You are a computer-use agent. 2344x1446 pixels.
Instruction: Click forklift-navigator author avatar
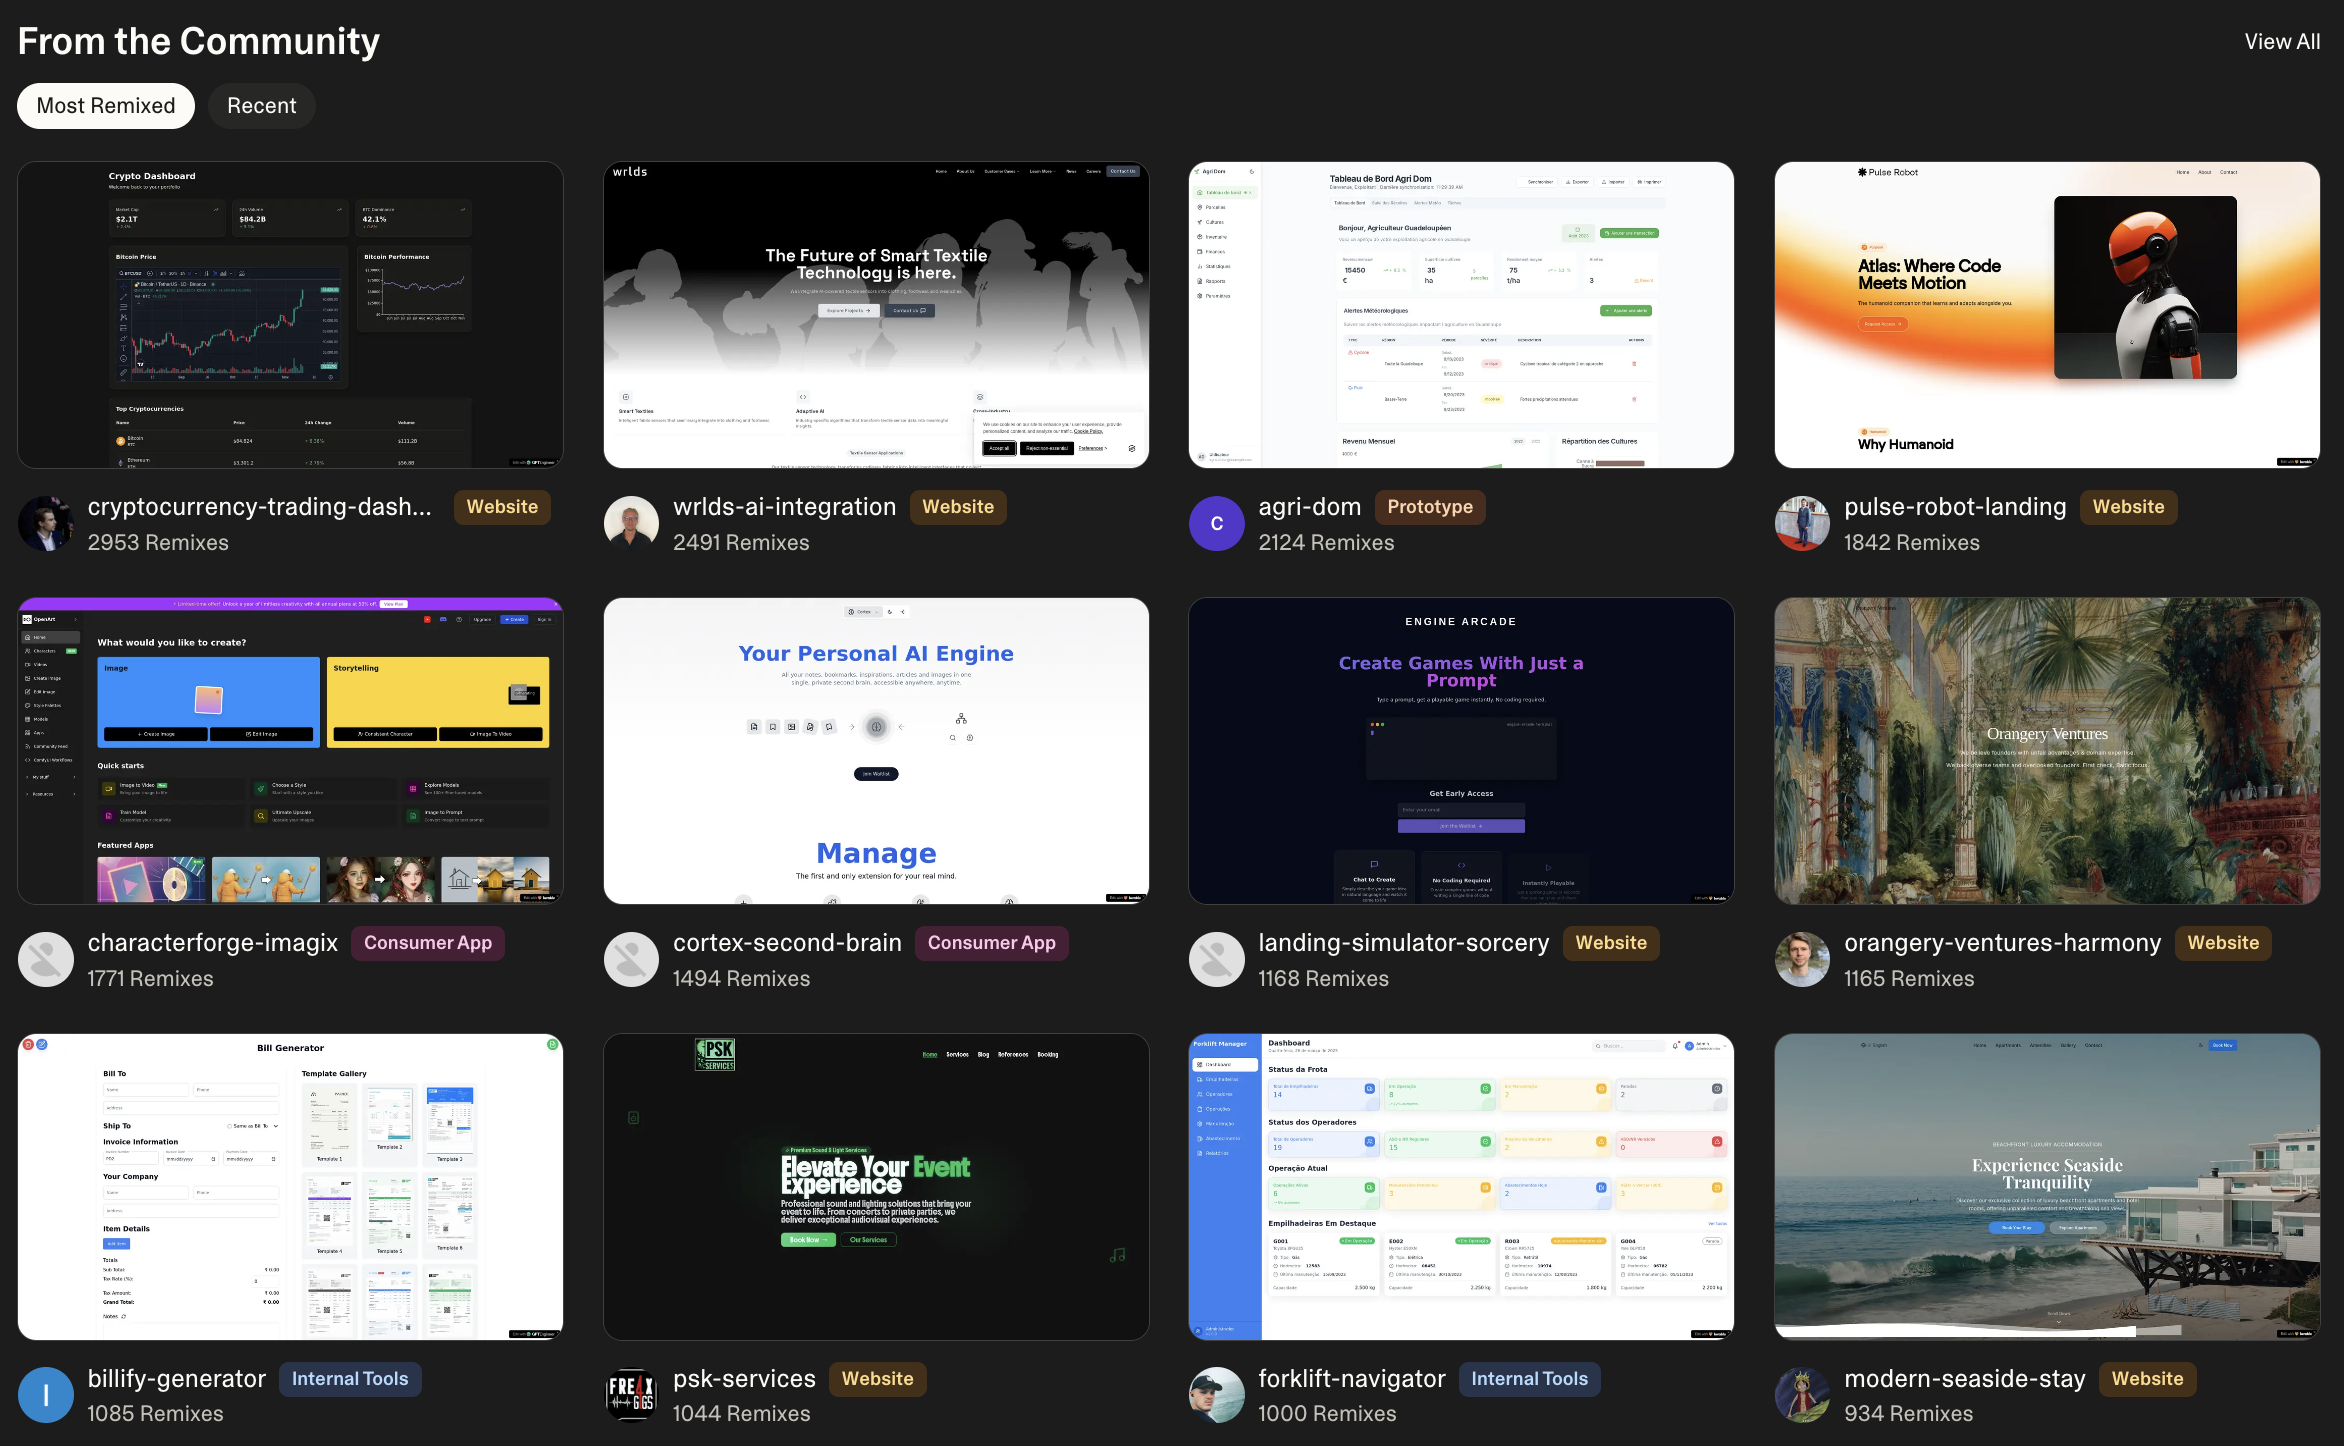[1216, 1395]
